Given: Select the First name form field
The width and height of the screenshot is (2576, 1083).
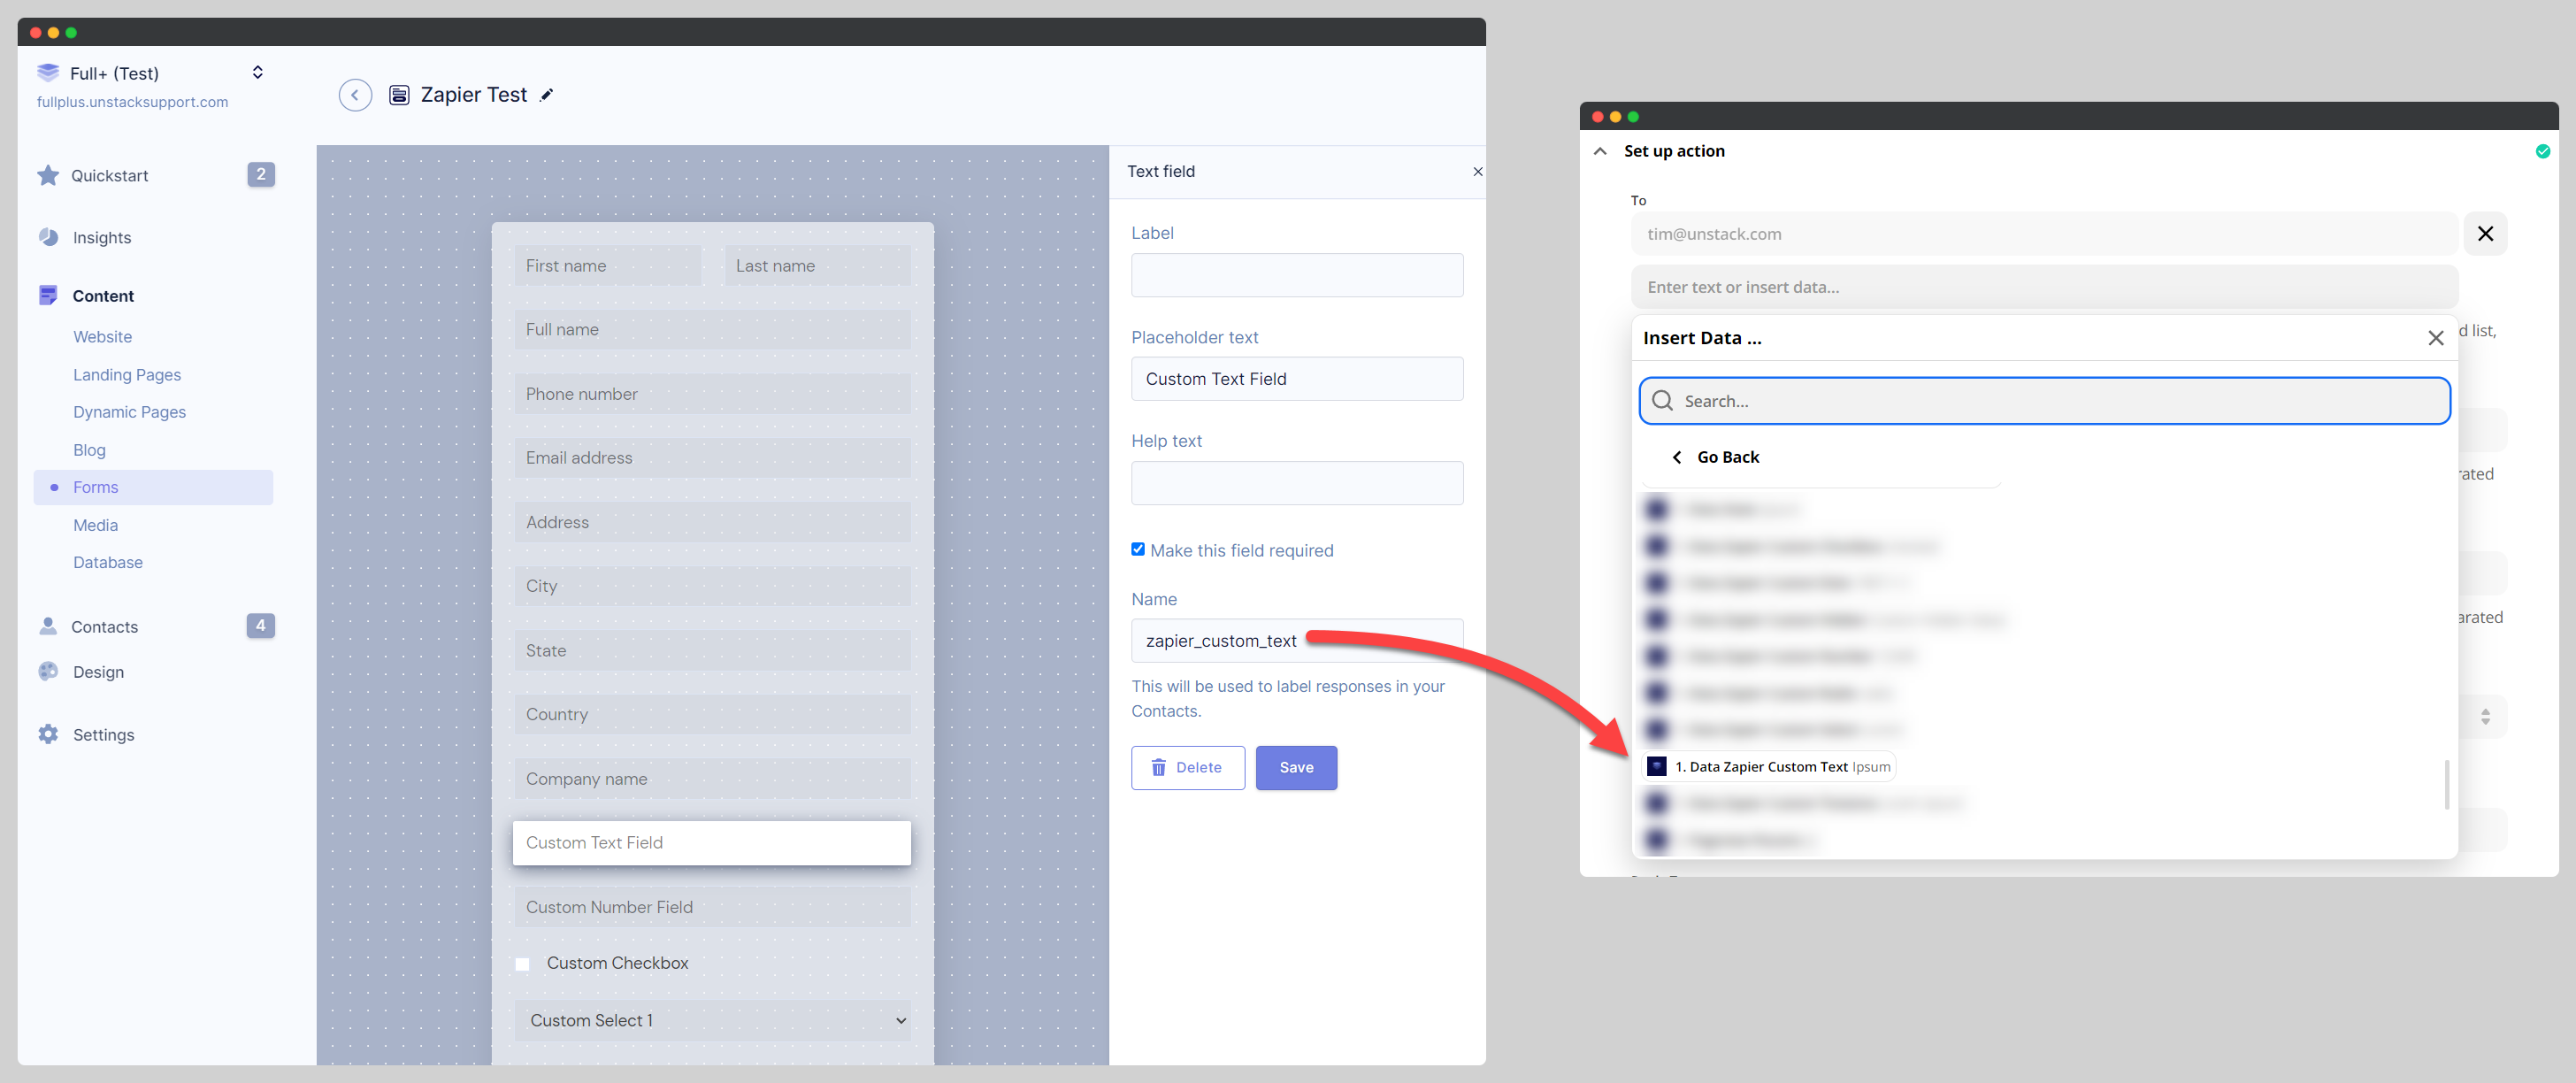Looking at the screenshot, I should (x=608, y=266).
